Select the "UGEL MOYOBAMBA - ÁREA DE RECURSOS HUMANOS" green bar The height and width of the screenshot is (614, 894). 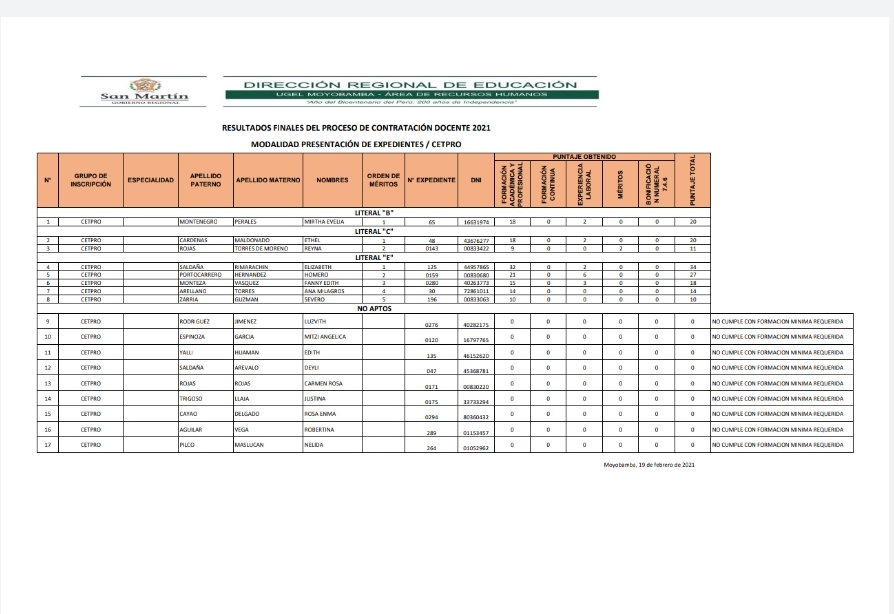[412, 94]
